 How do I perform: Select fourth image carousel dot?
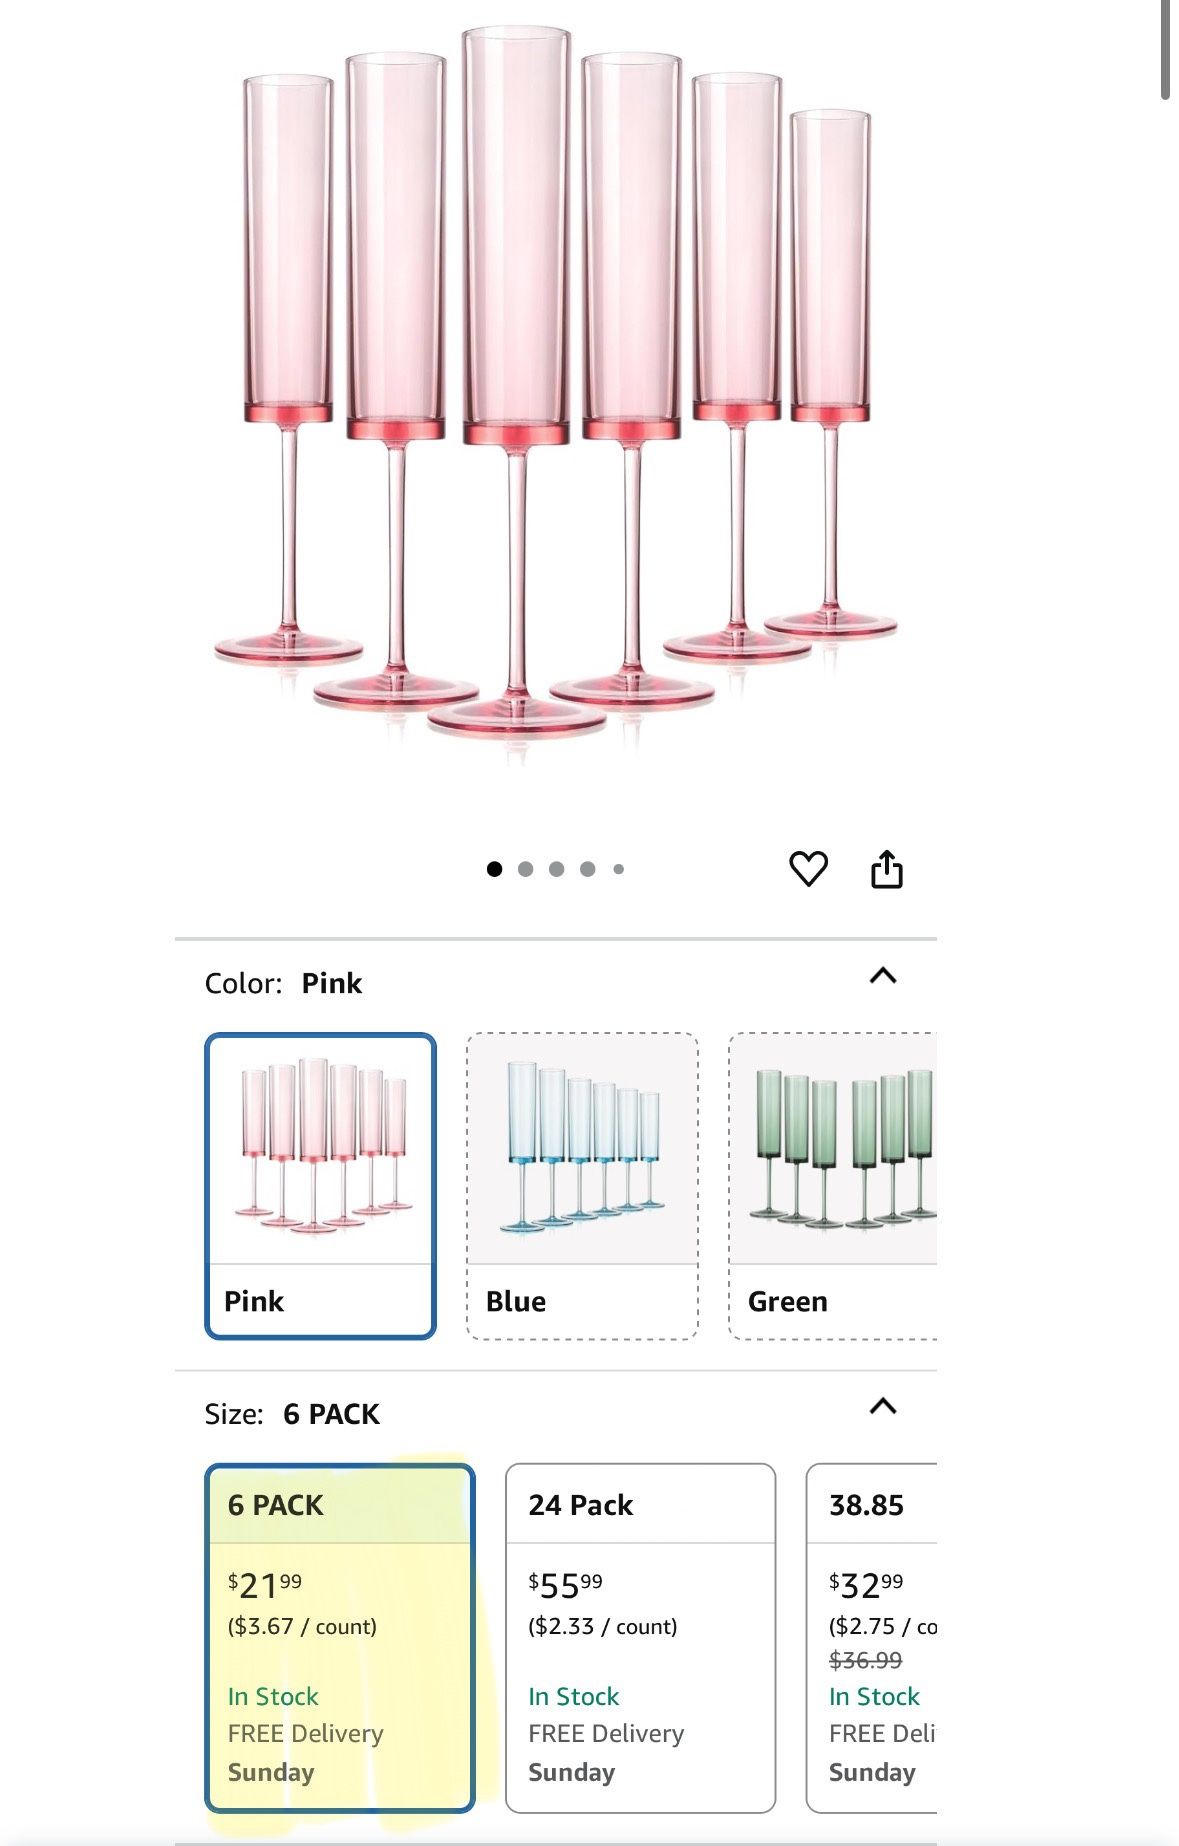587,869
